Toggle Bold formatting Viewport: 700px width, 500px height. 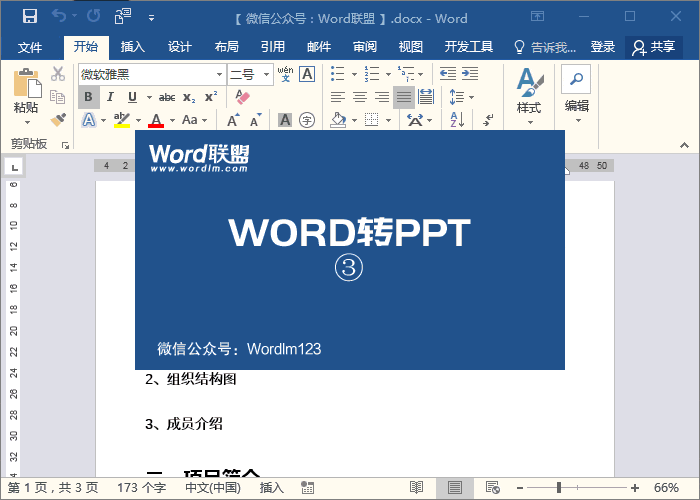pyautogui.click(x=88, y=97)
